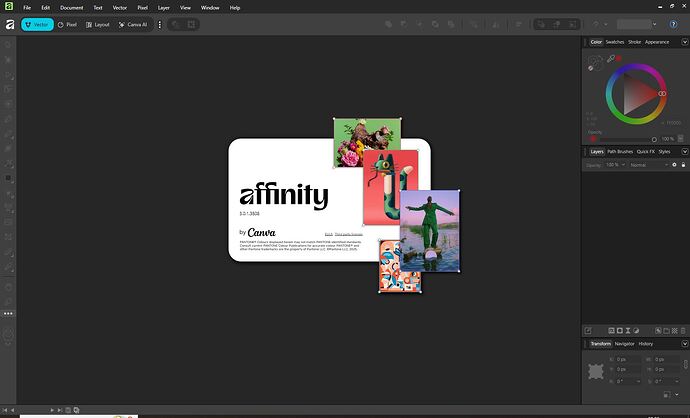Open the Transform tab

[x=601, y=344]
